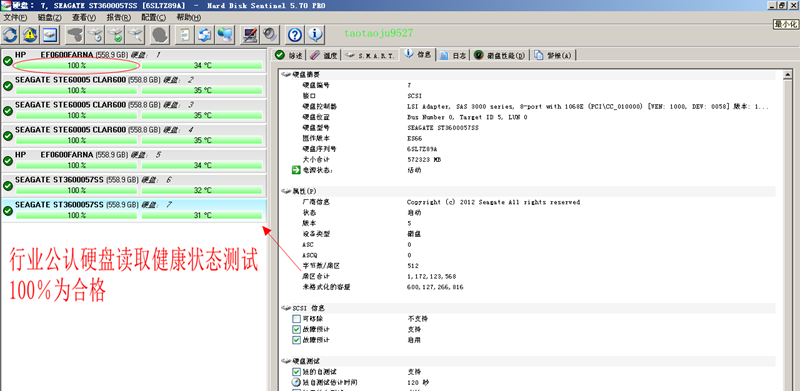Switch to the 温度 temperature tab
800x391 pixels.
pos(323,55)
